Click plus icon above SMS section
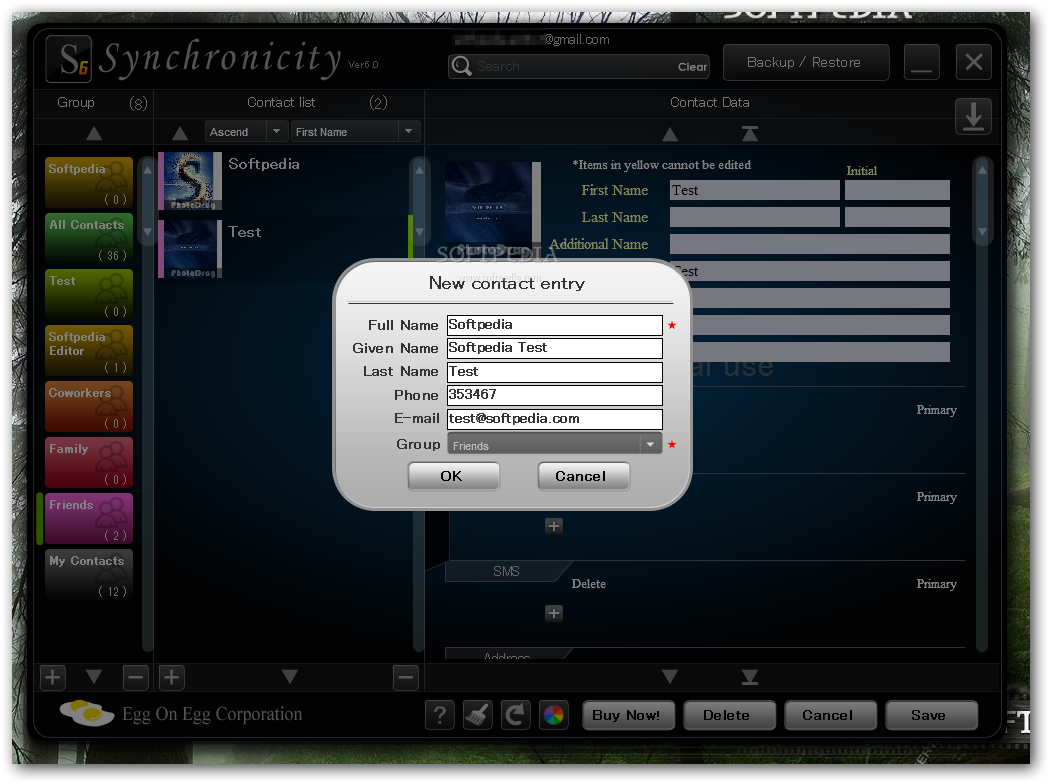The image size is (1050, 784). point(554,526)
